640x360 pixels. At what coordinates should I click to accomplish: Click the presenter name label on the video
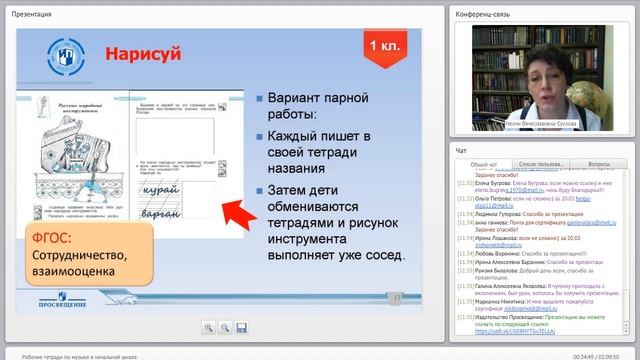pyautogui.click(x=541, y=123)
